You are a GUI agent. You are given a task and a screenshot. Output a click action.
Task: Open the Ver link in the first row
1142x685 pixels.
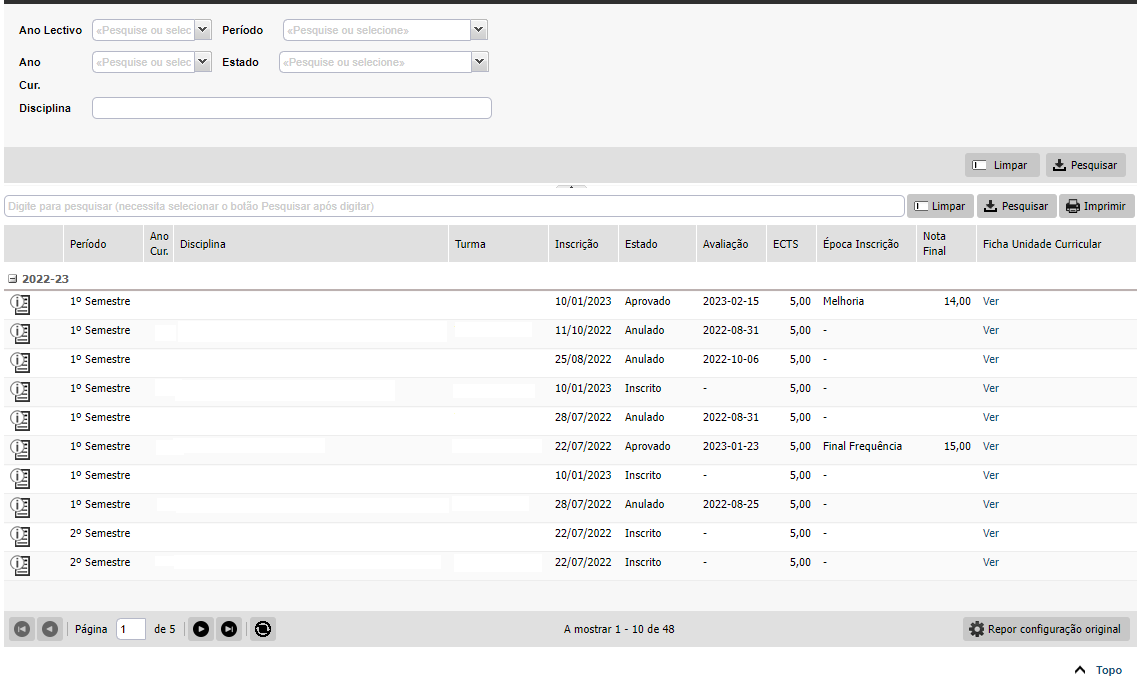[990, 301]
